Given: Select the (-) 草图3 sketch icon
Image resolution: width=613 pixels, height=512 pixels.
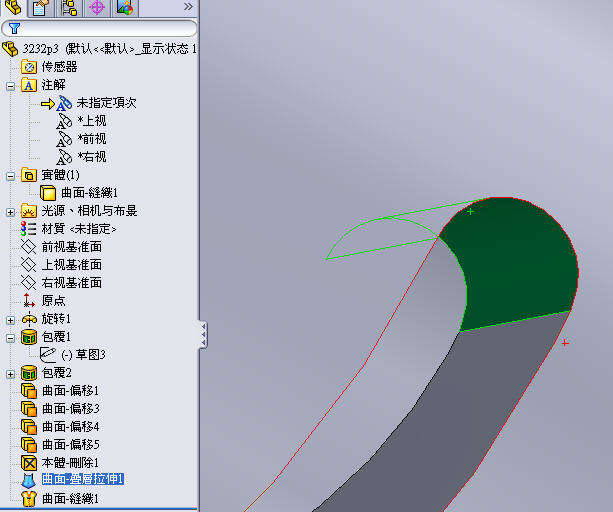Looking at the screenshot, I should 48,355.
